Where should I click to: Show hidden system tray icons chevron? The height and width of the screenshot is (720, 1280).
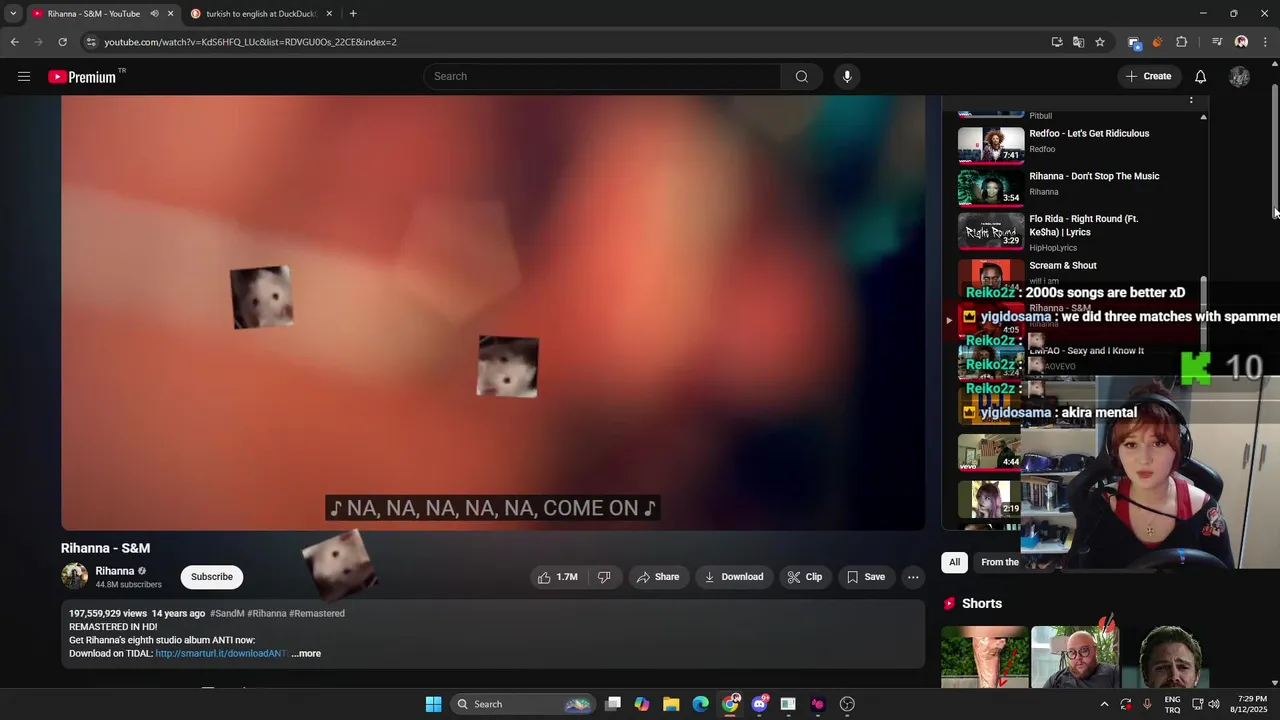1104,704
